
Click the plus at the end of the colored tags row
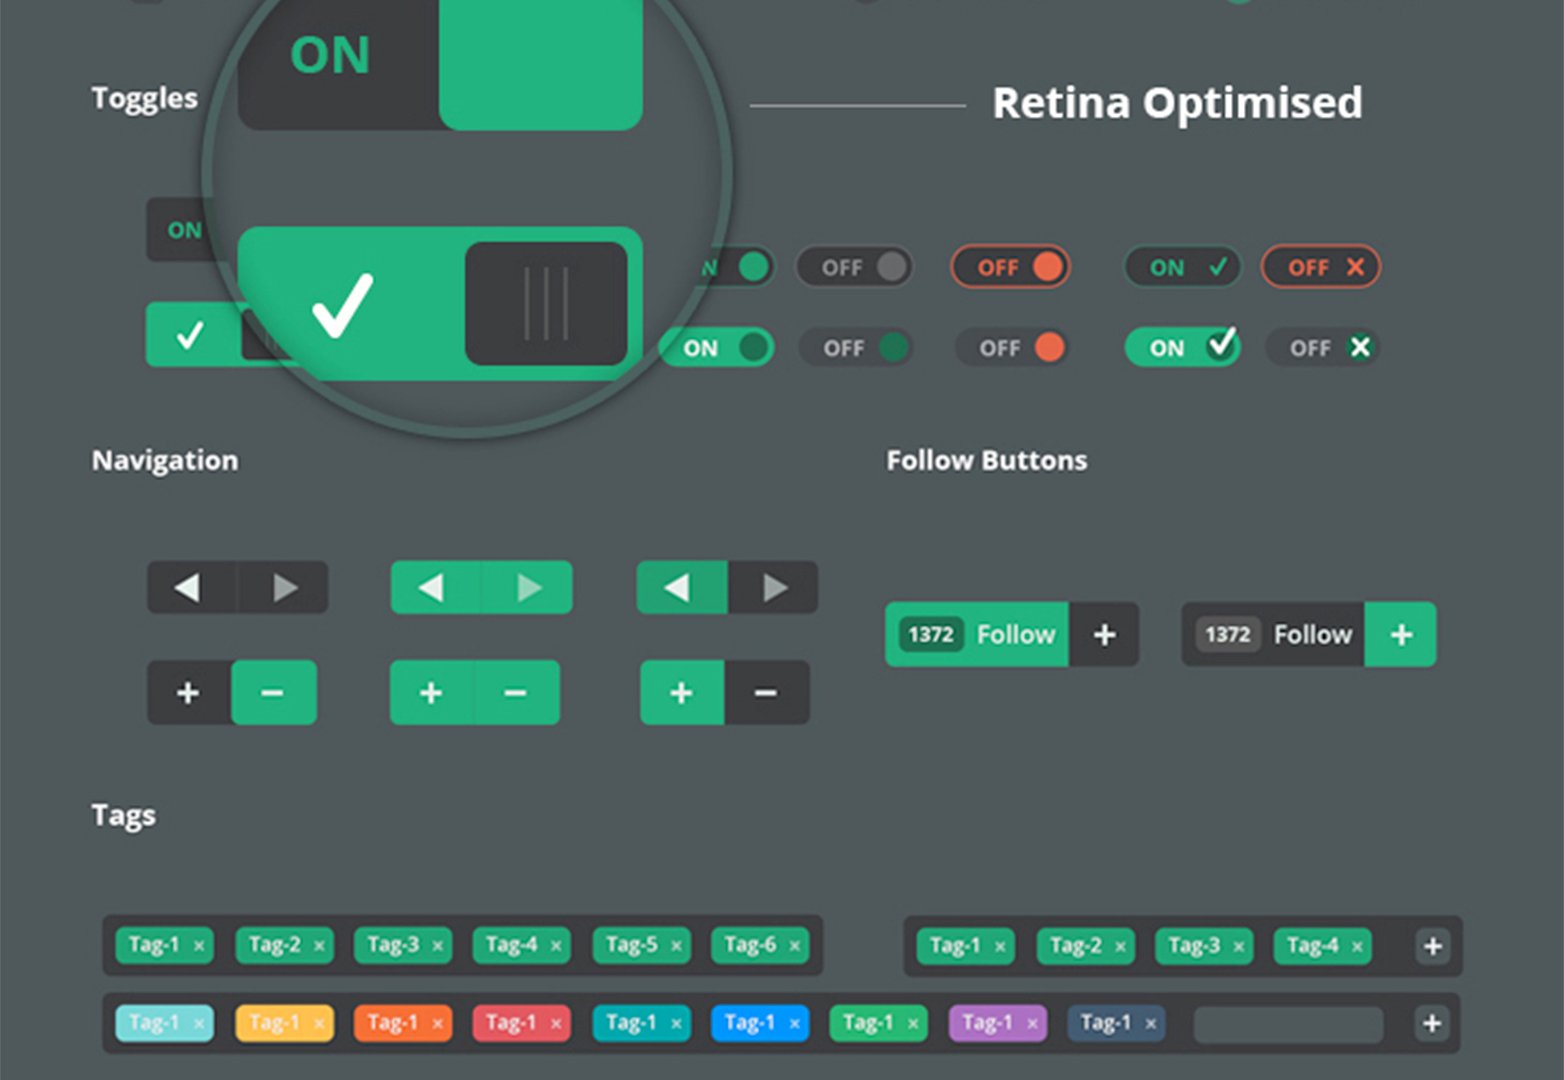coord(1432,1023)
